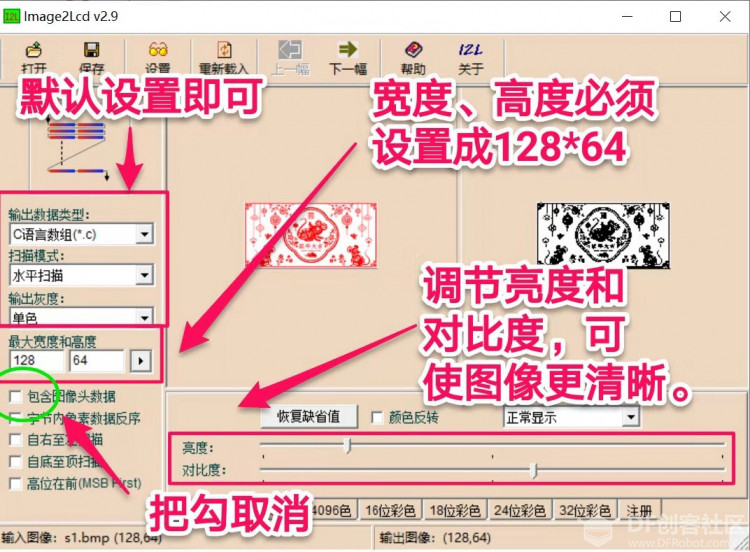Toggle 自右至左扫描 checkbox

click(15, 440)
